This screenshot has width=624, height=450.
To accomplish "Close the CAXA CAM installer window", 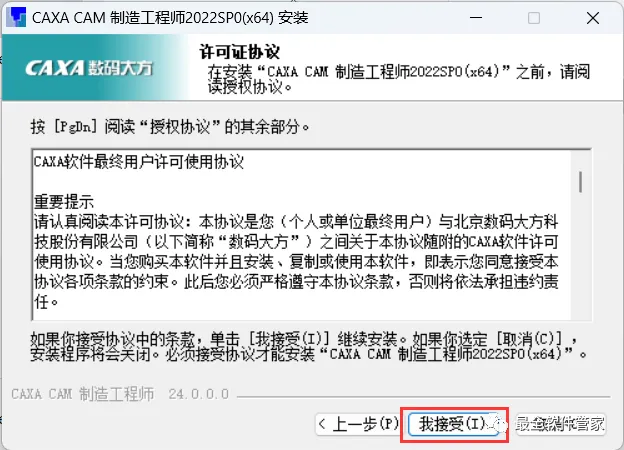I will [593, 18].
